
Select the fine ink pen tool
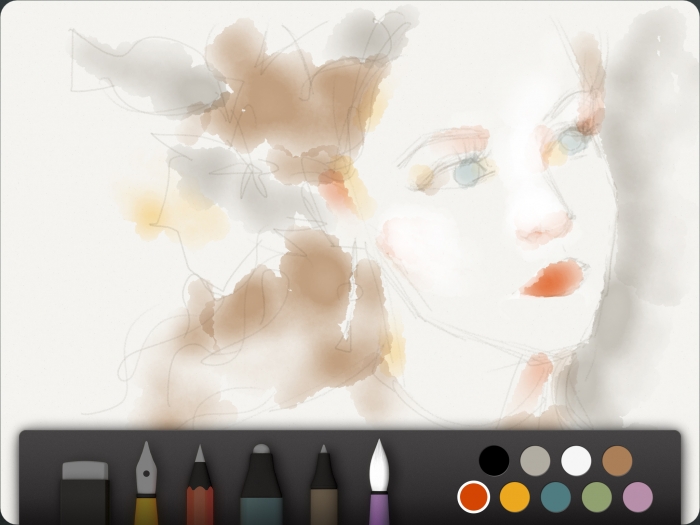coord(323,485)
